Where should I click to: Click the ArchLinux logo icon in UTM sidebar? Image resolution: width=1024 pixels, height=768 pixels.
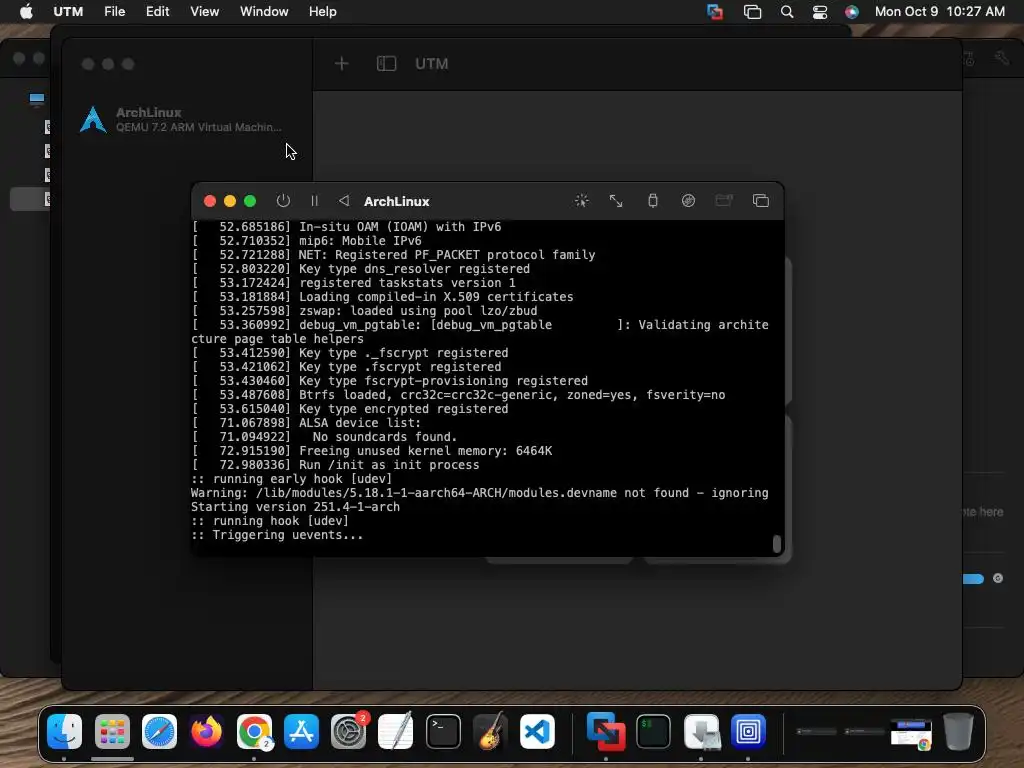[93, 120]
